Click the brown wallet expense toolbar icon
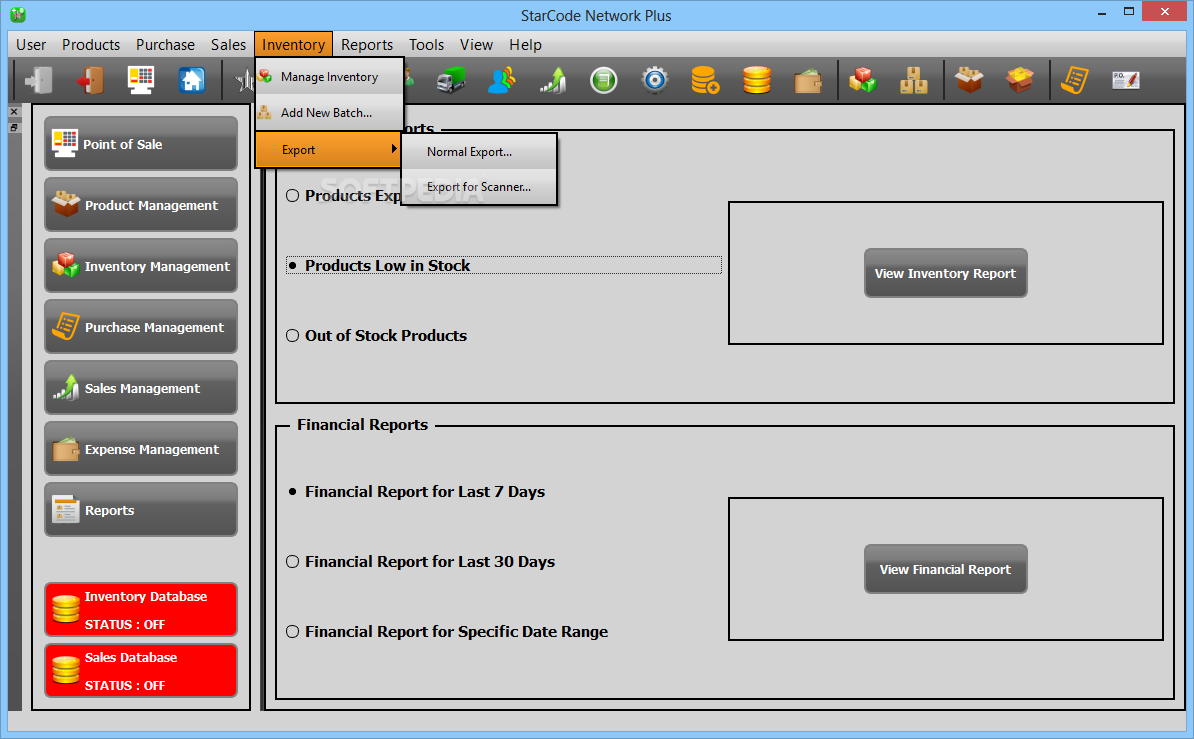 (x=808, y=80)
